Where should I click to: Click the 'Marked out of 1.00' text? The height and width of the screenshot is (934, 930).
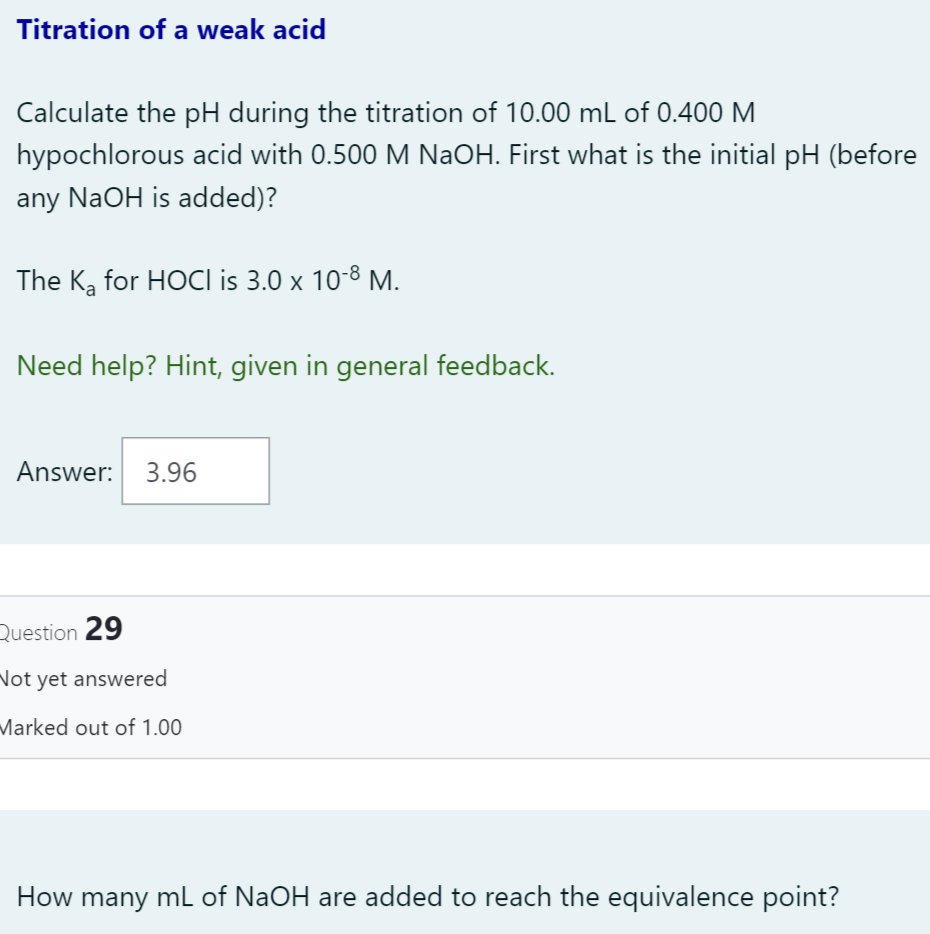pyautogui.click(x=91, y=728)
